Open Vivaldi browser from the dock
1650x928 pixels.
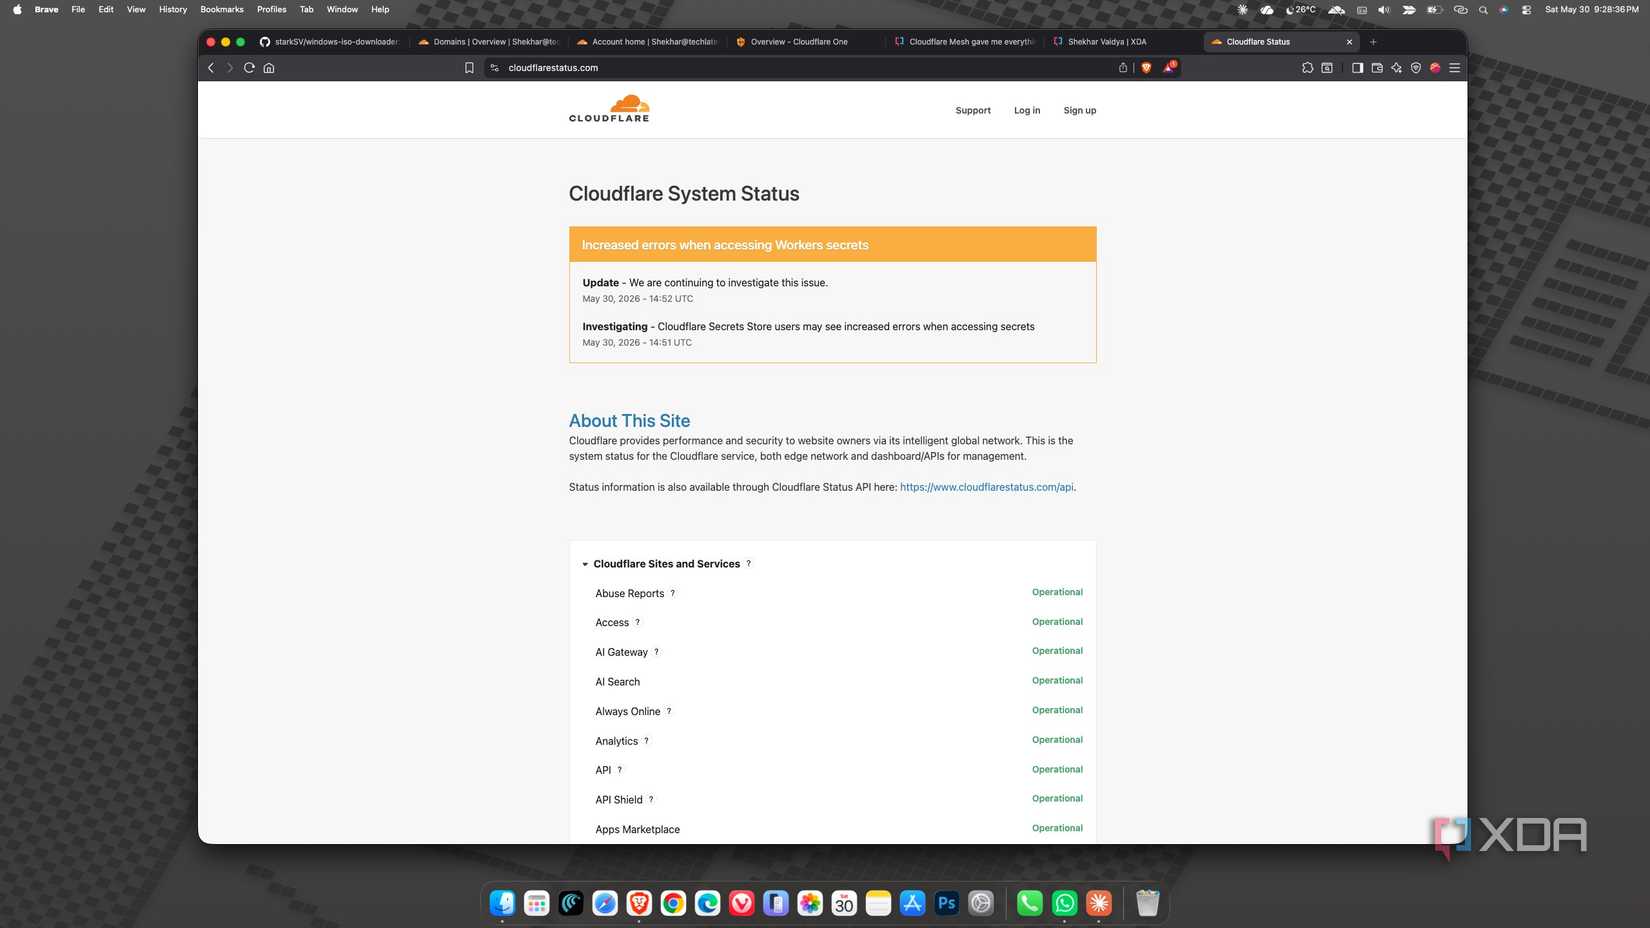pos(741,903)
